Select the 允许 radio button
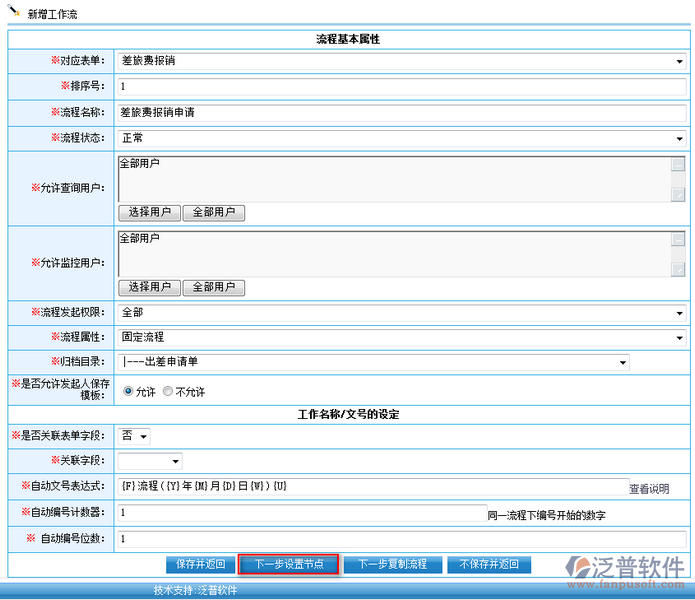Screen dimensions: 695x600 (x=128, y=391)
